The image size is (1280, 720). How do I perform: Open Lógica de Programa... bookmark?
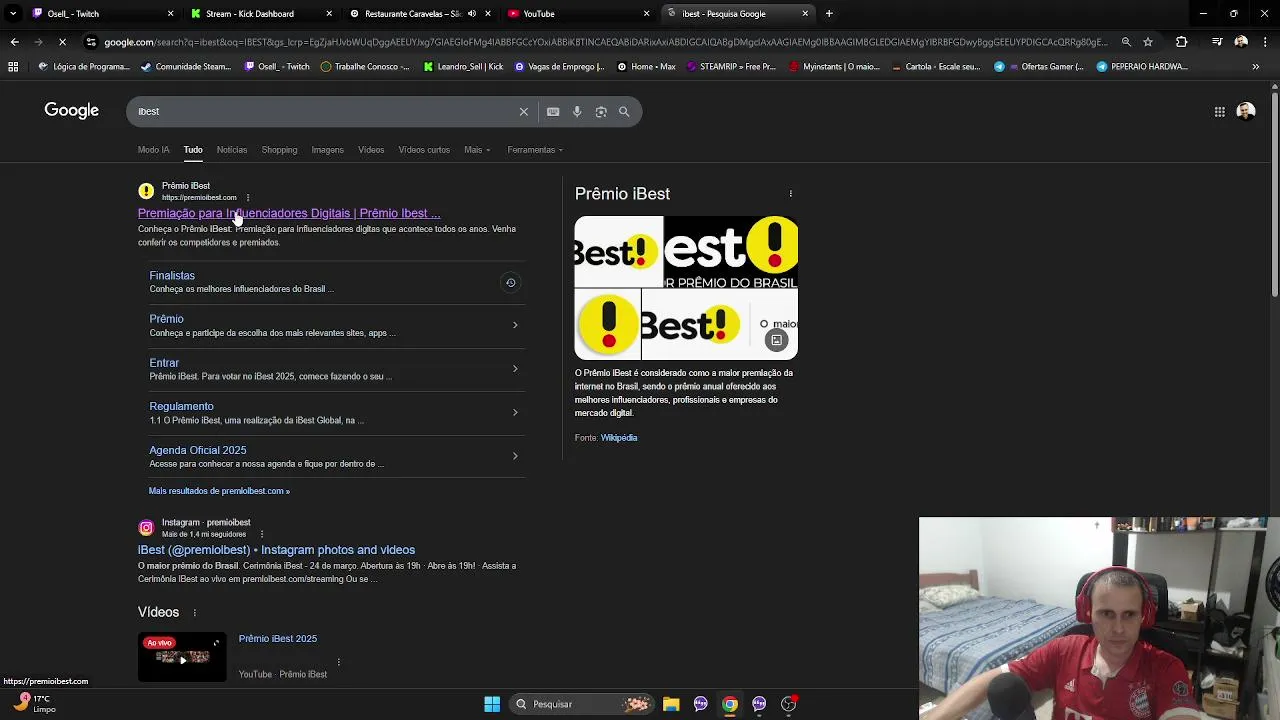pyautogui.click(x=84, y=67)
